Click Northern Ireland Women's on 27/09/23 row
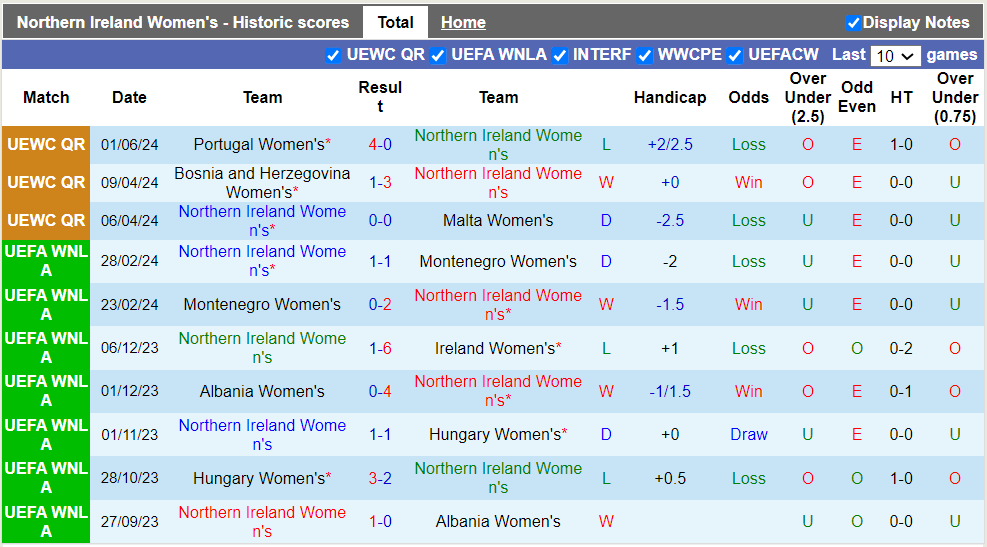 (262, 522)
